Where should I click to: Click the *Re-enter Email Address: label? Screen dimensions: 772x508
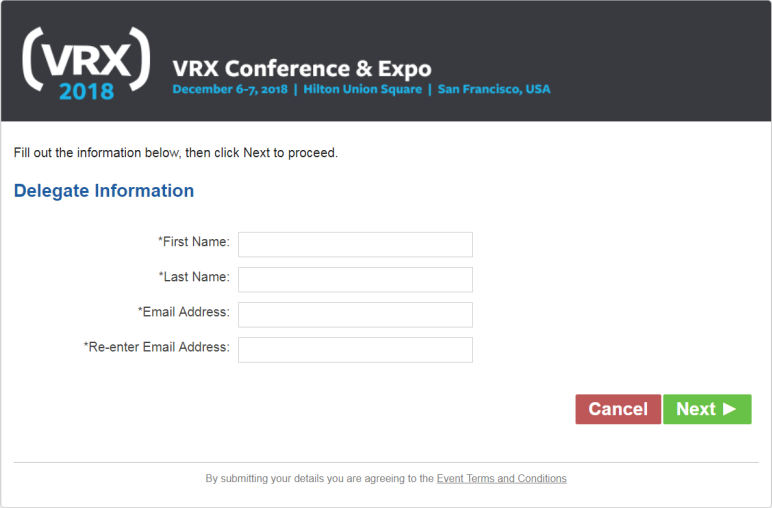click(x=157, y=347)
